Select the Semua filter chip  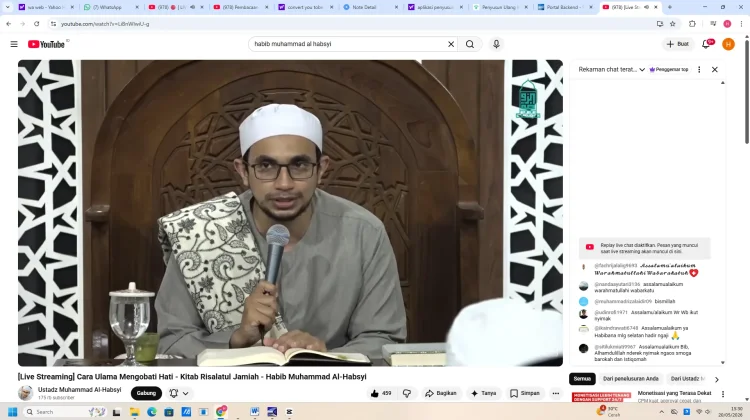(582, 378)
